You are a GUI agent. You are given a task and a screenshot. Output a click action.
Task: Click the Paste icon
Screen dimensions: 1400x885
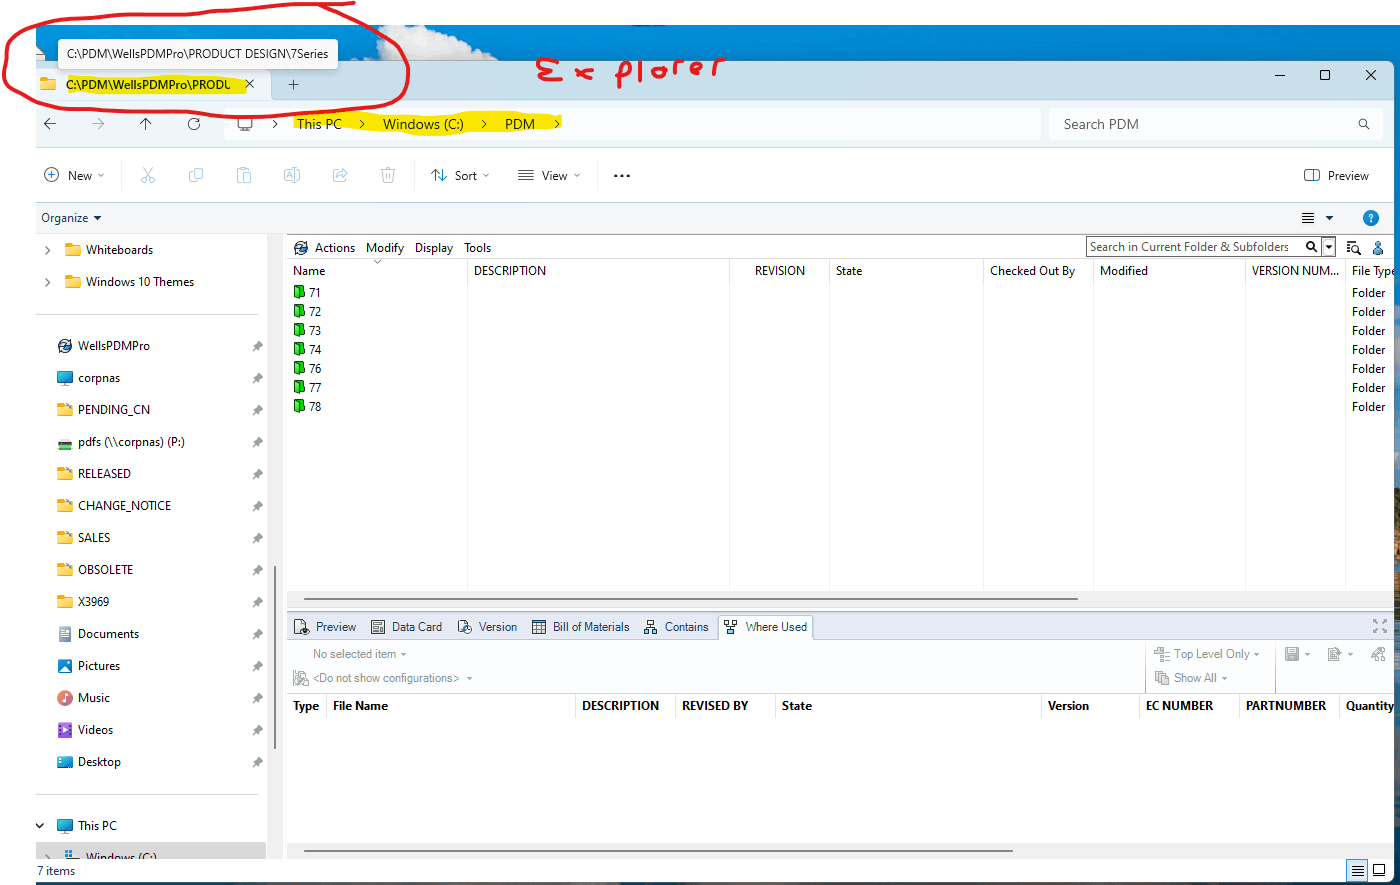click(244, 175)
